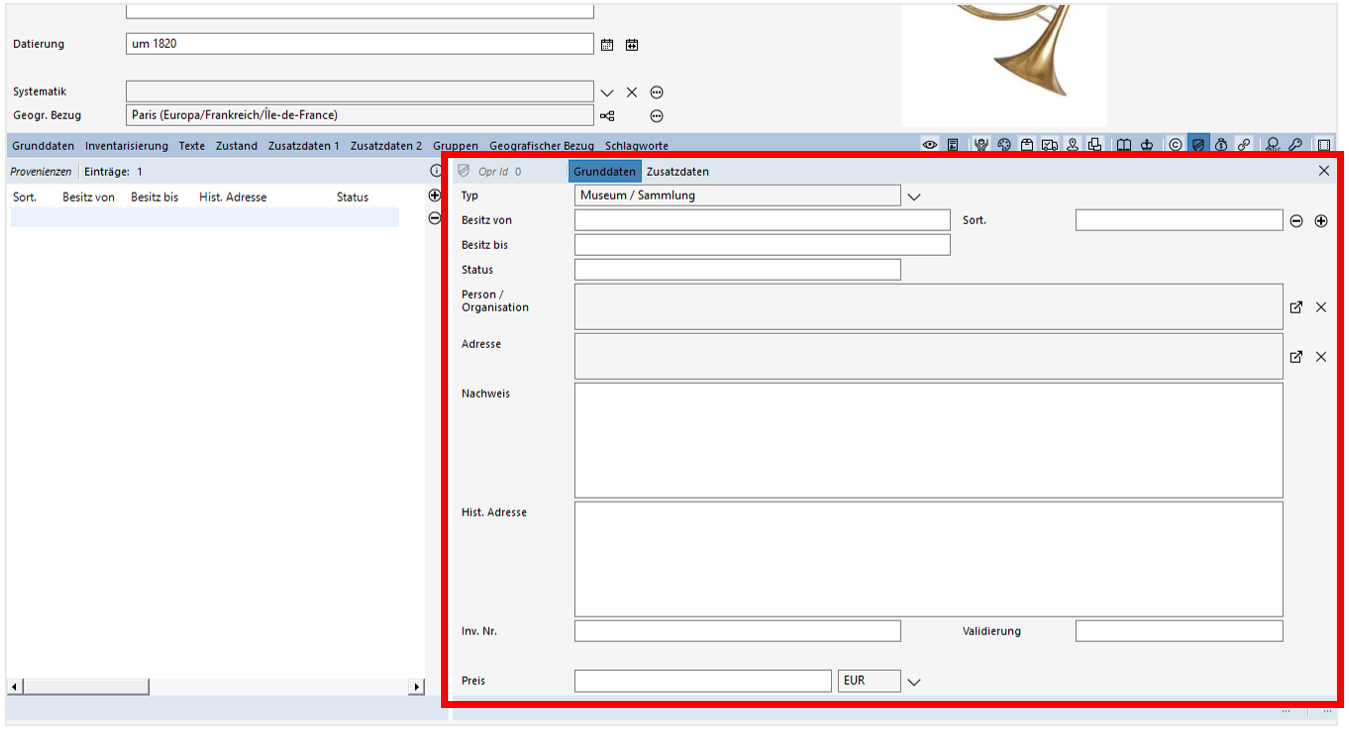
Task: Click the calendar icon next to Datierung
Action: click(608, 44)
